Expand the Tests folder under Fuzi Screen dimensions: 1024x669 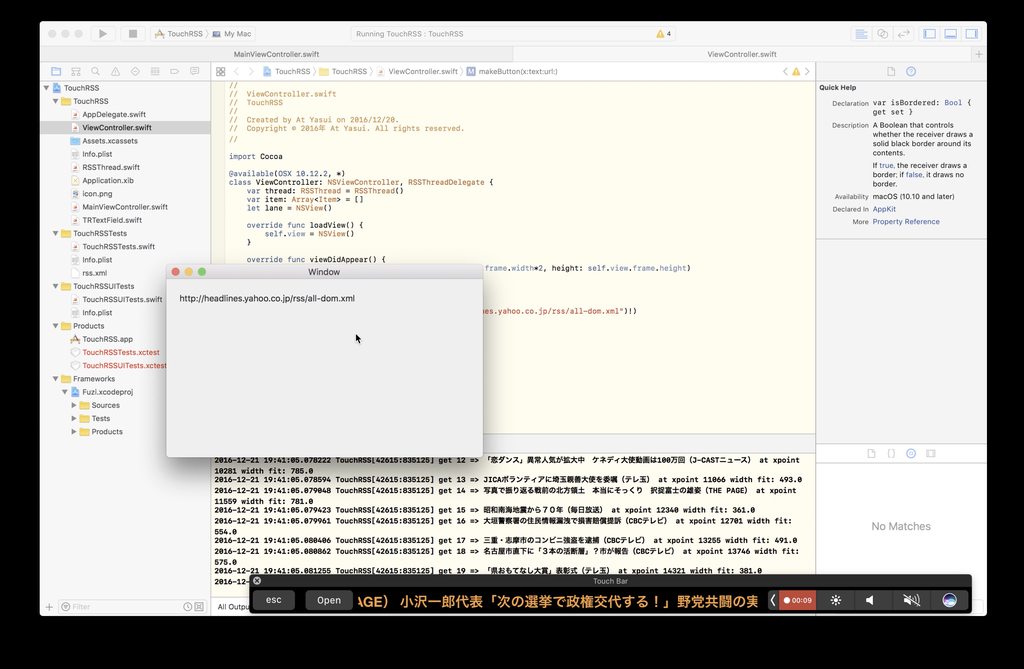(74, 418)
